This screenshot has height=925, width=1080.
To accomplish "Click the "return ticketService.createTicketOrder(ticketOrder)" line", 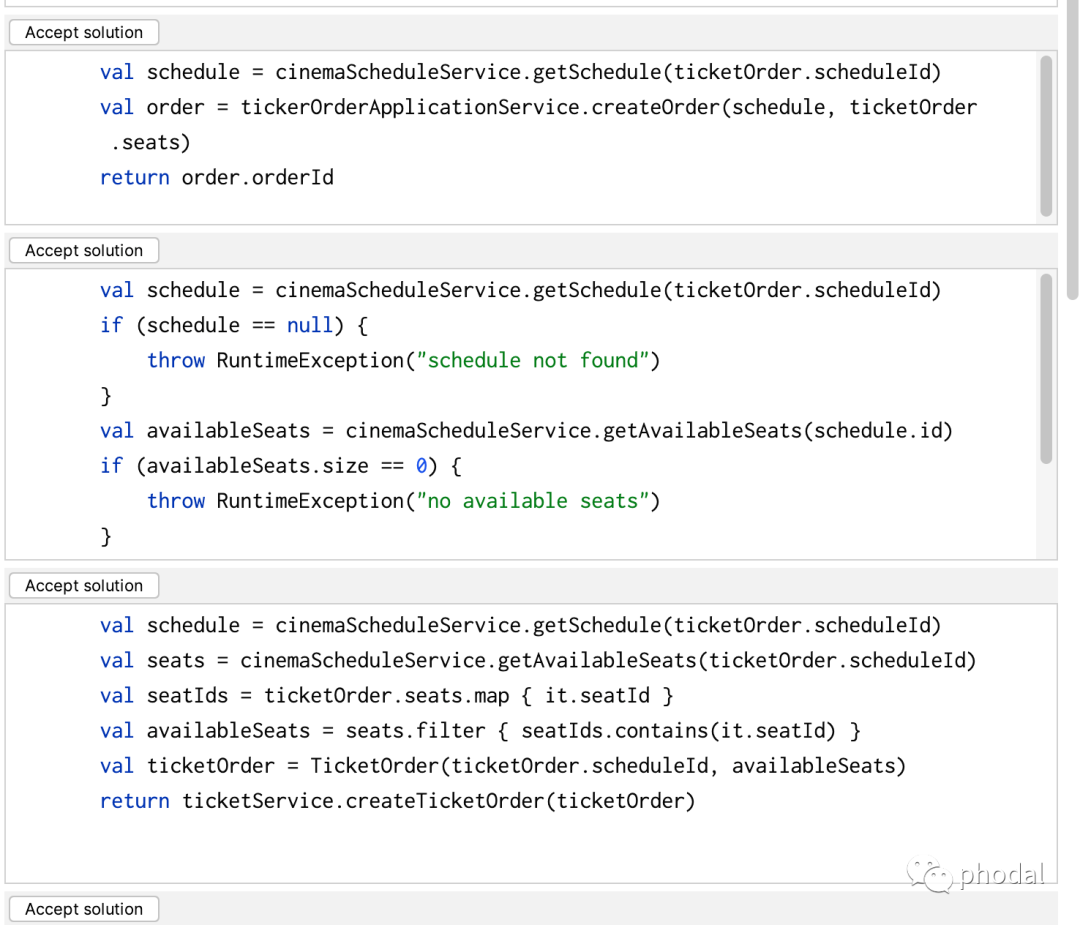I will point(397,801).
